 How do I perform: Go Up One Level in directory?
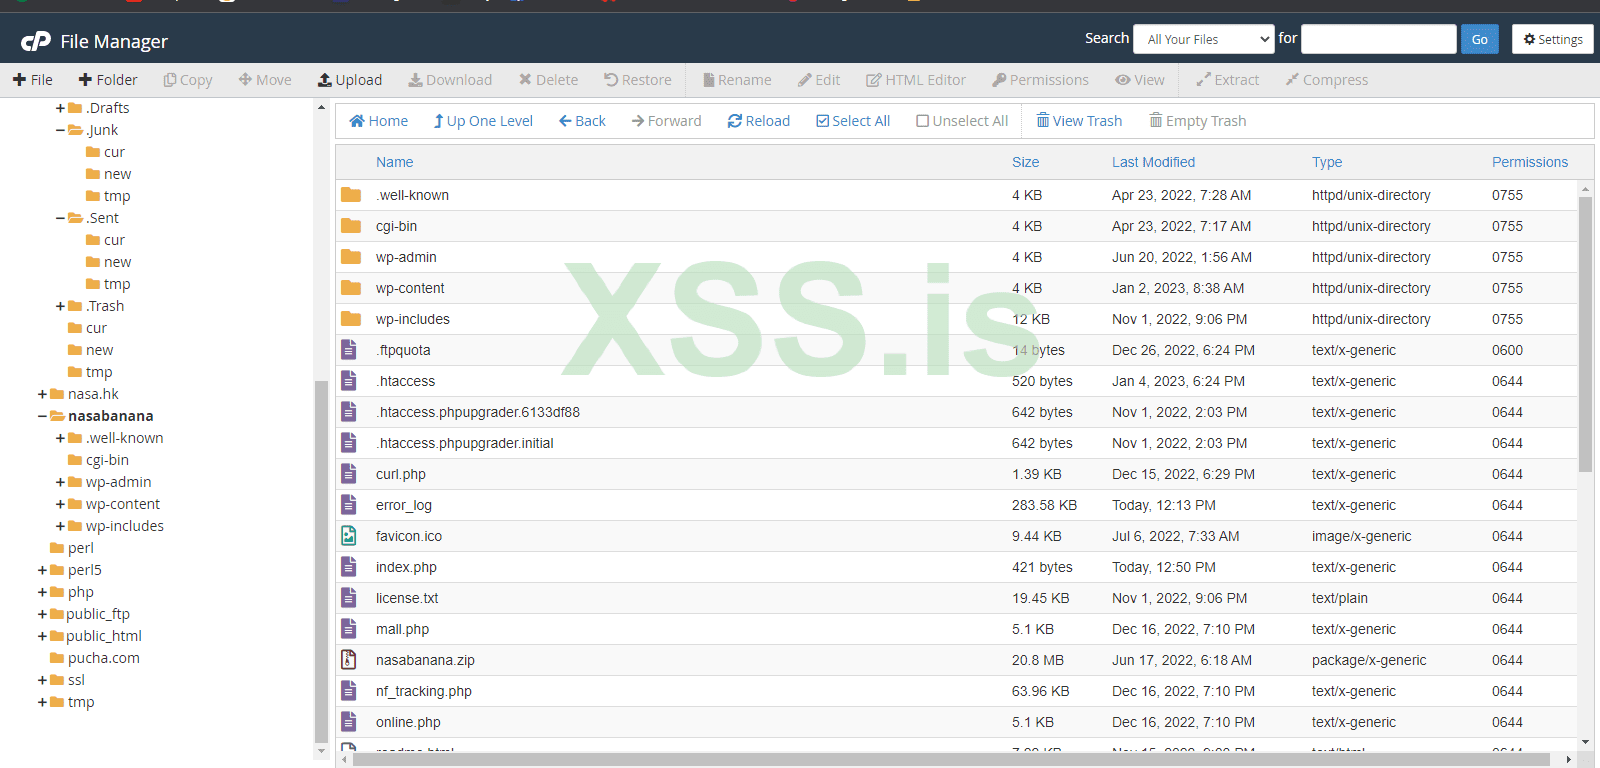pos(483,121)
